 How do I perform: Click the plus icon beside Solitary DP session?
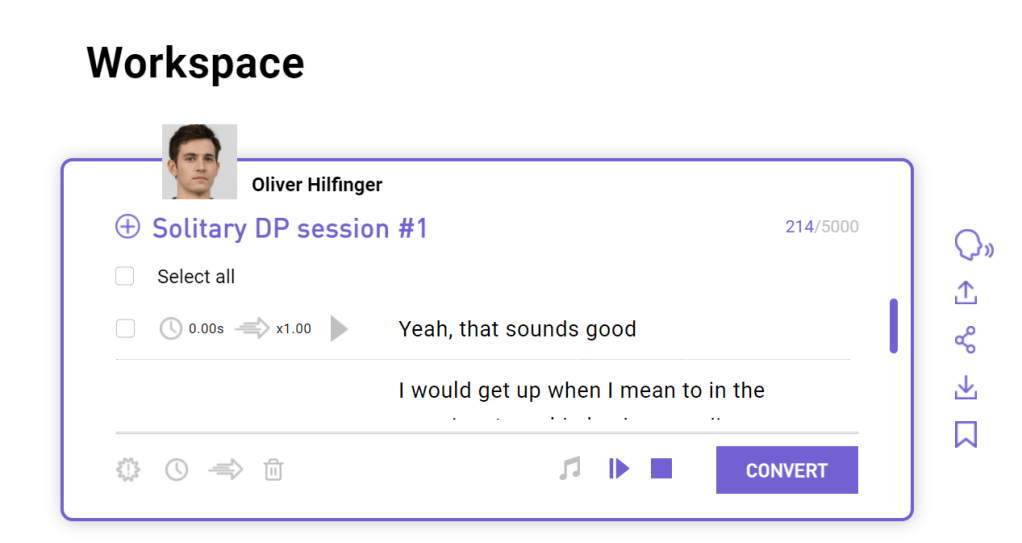[x=128, y=227]
